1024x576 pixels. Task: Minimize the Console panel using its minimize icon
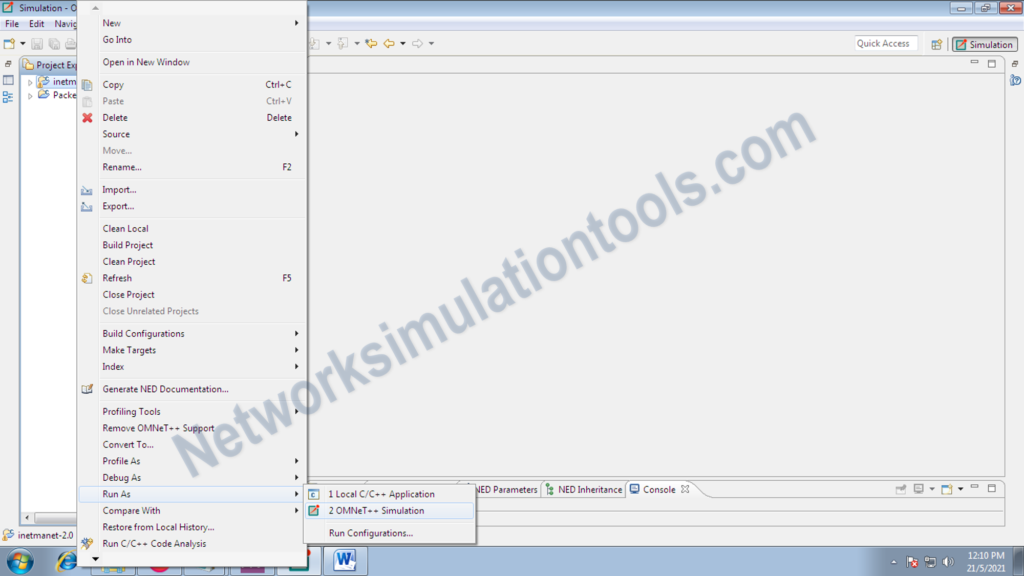pos(975,489)
